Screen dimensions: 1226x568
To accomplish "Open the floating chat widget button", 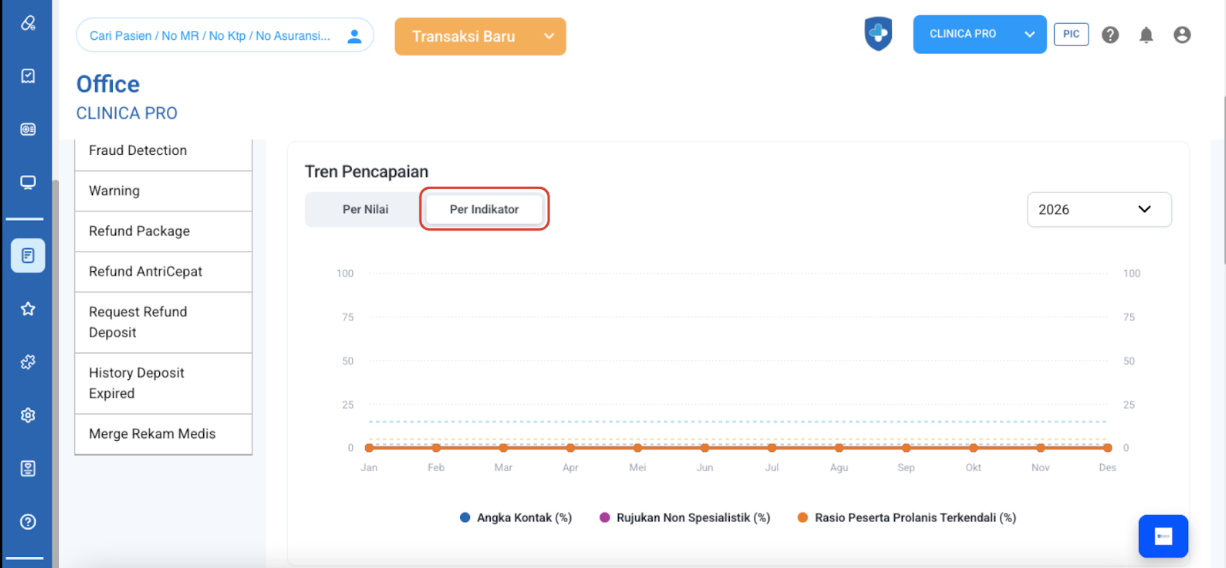I will 1163,536.
